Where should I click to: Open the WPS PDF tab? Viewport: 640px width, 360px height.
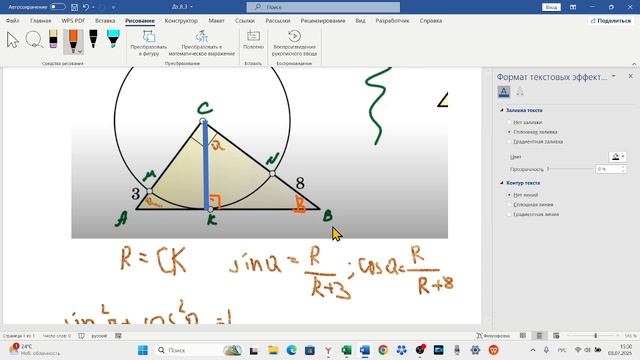click(73, 20)
